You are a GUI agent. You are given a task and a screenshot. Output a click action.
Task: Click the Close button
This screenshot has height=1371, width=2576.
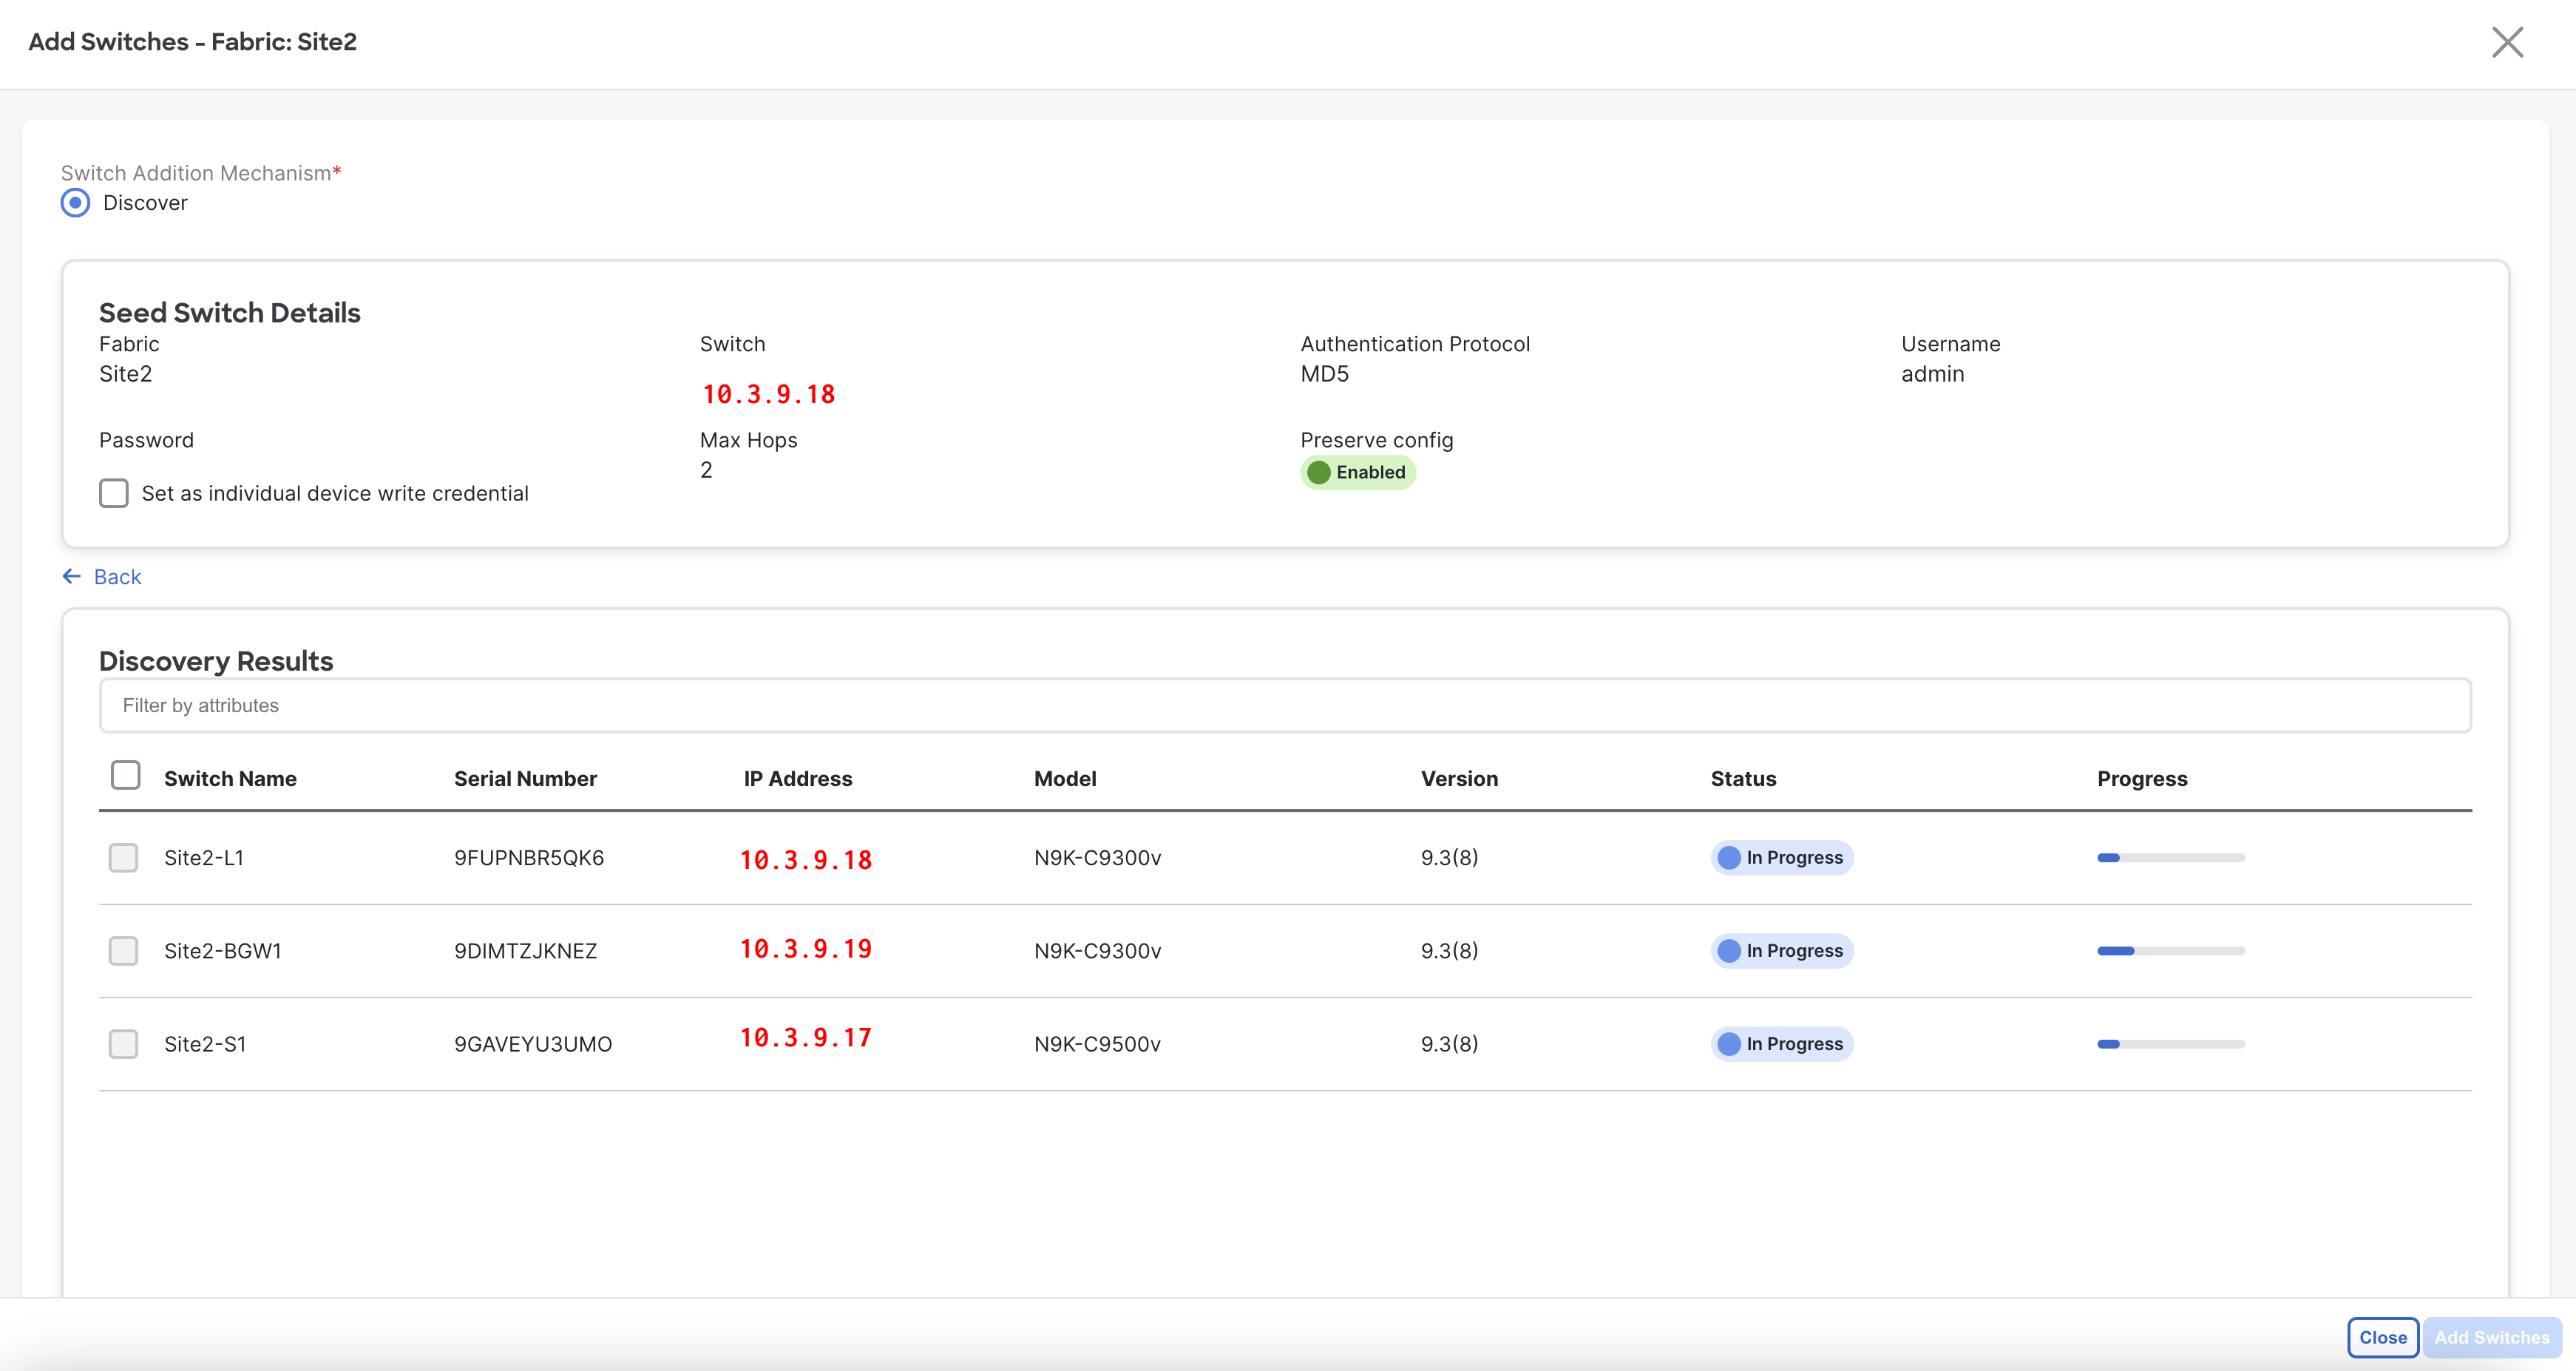[x=2382, y=1337]
